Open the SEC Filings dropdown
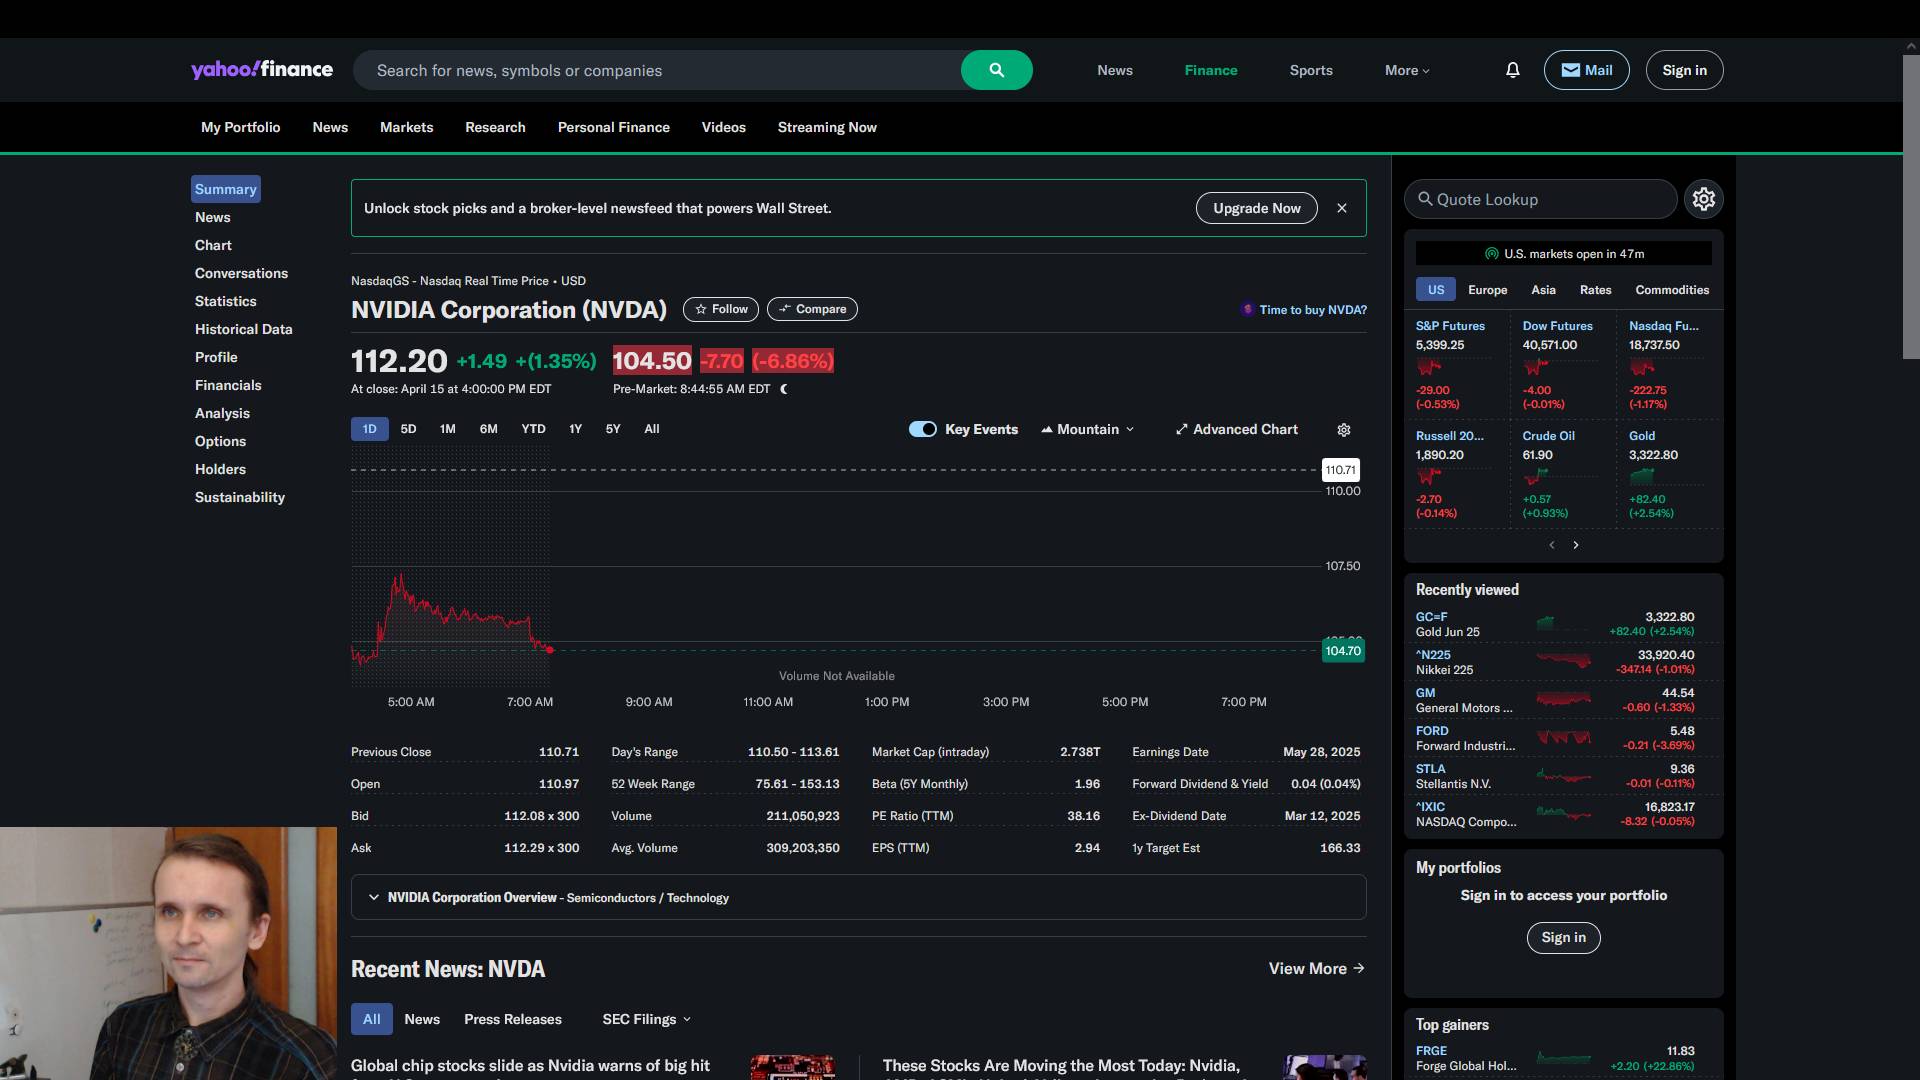The height and width of the screenshot is (1080, 1920). pyautogui.click(x=646, y=1019)
